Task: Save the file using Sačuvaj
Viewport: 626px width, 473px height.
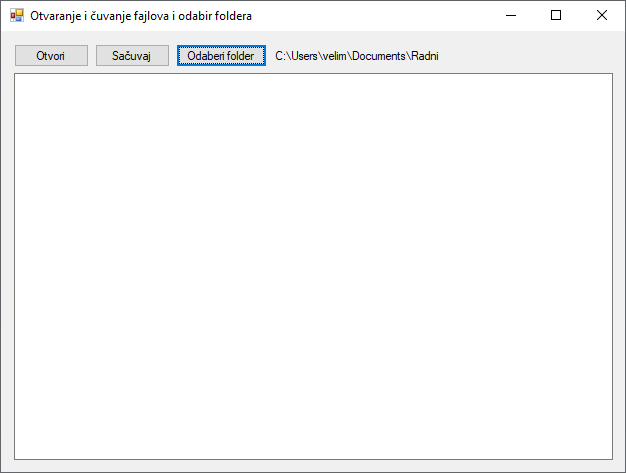Action: click(x=132, y=56)
